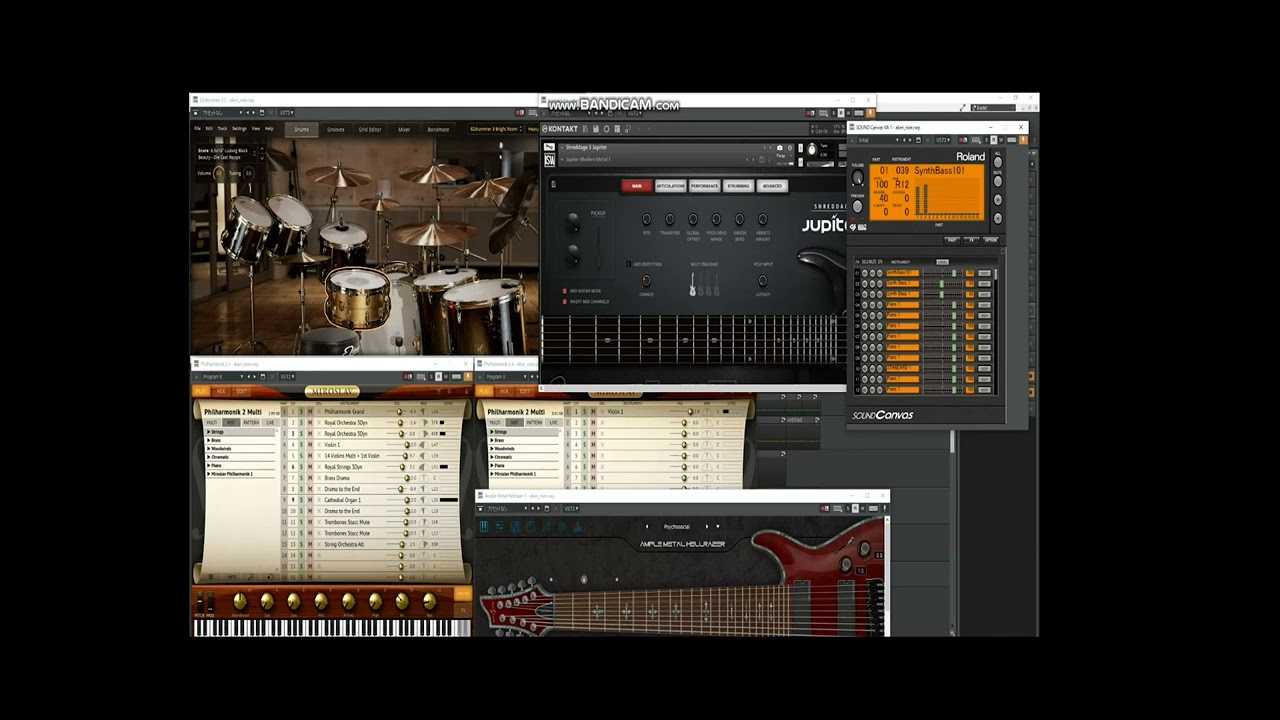Viewport: 1280px width, 720px height.
Task: Click the ADVANCED tab button in Jupiter
Action: point(772,186)
